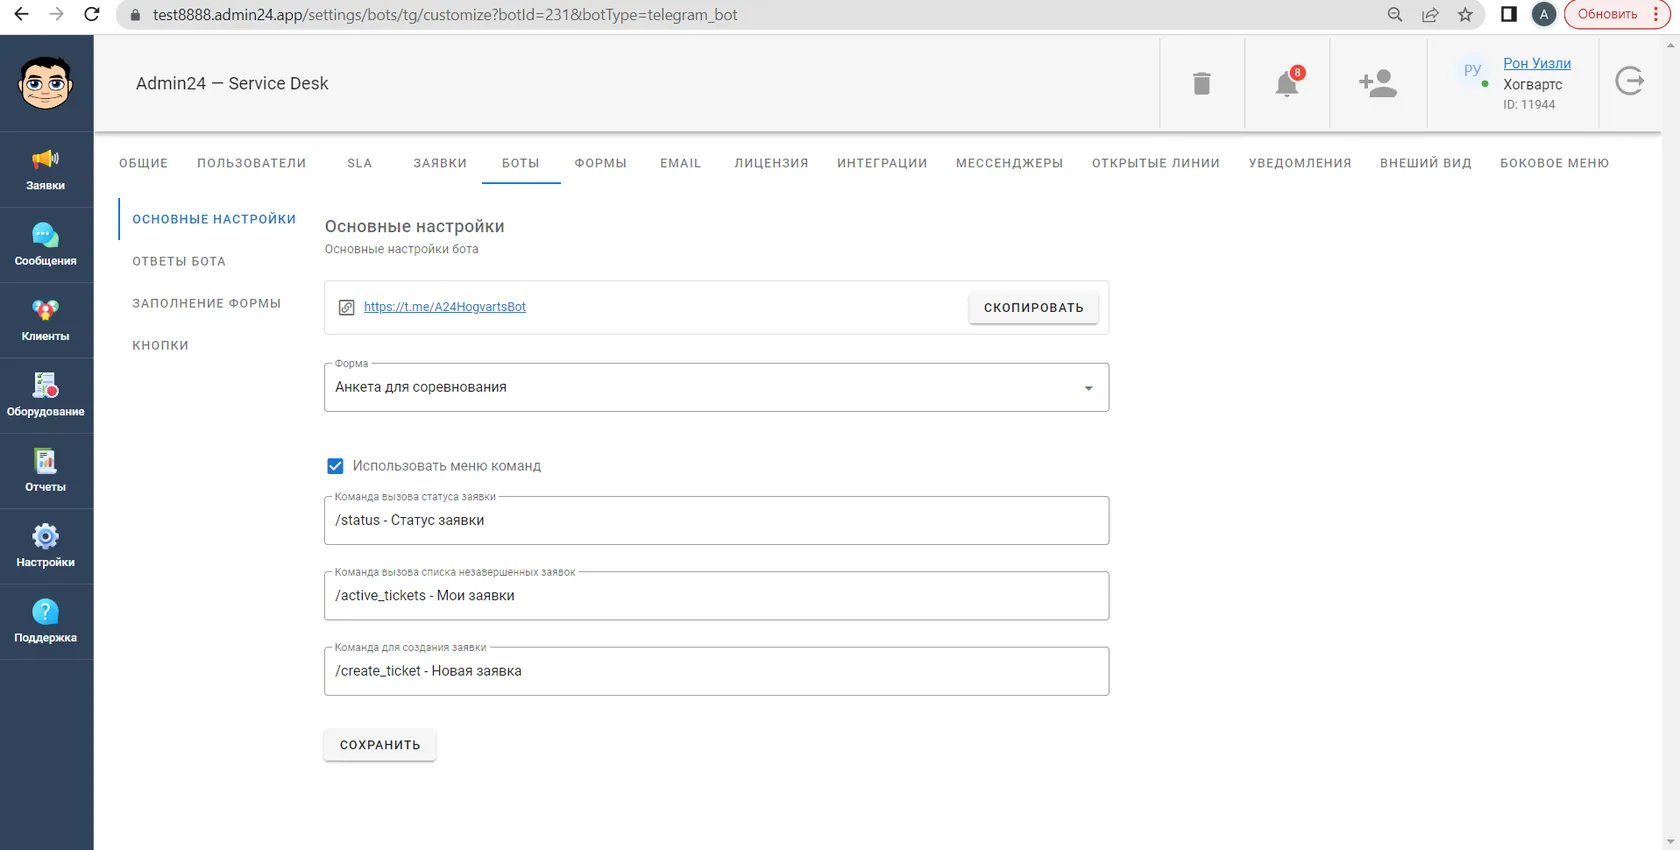Open the ИНТЕГРАЦИИ tab

882,163
